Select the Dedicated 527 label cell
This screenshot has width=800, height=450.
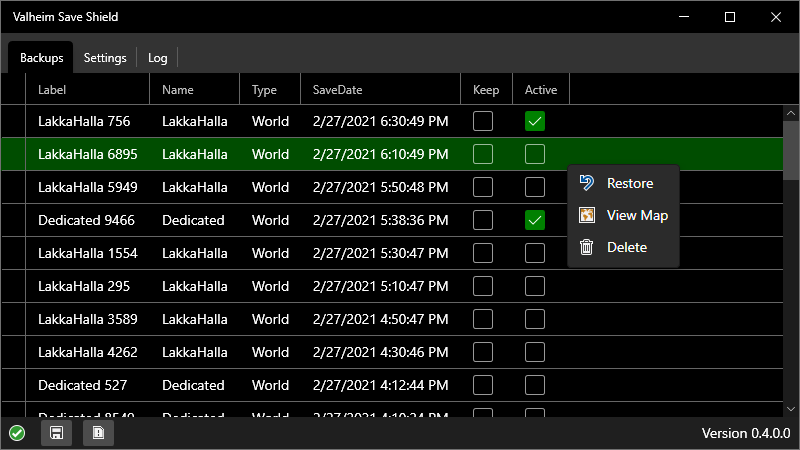click(x=87, y=385)
